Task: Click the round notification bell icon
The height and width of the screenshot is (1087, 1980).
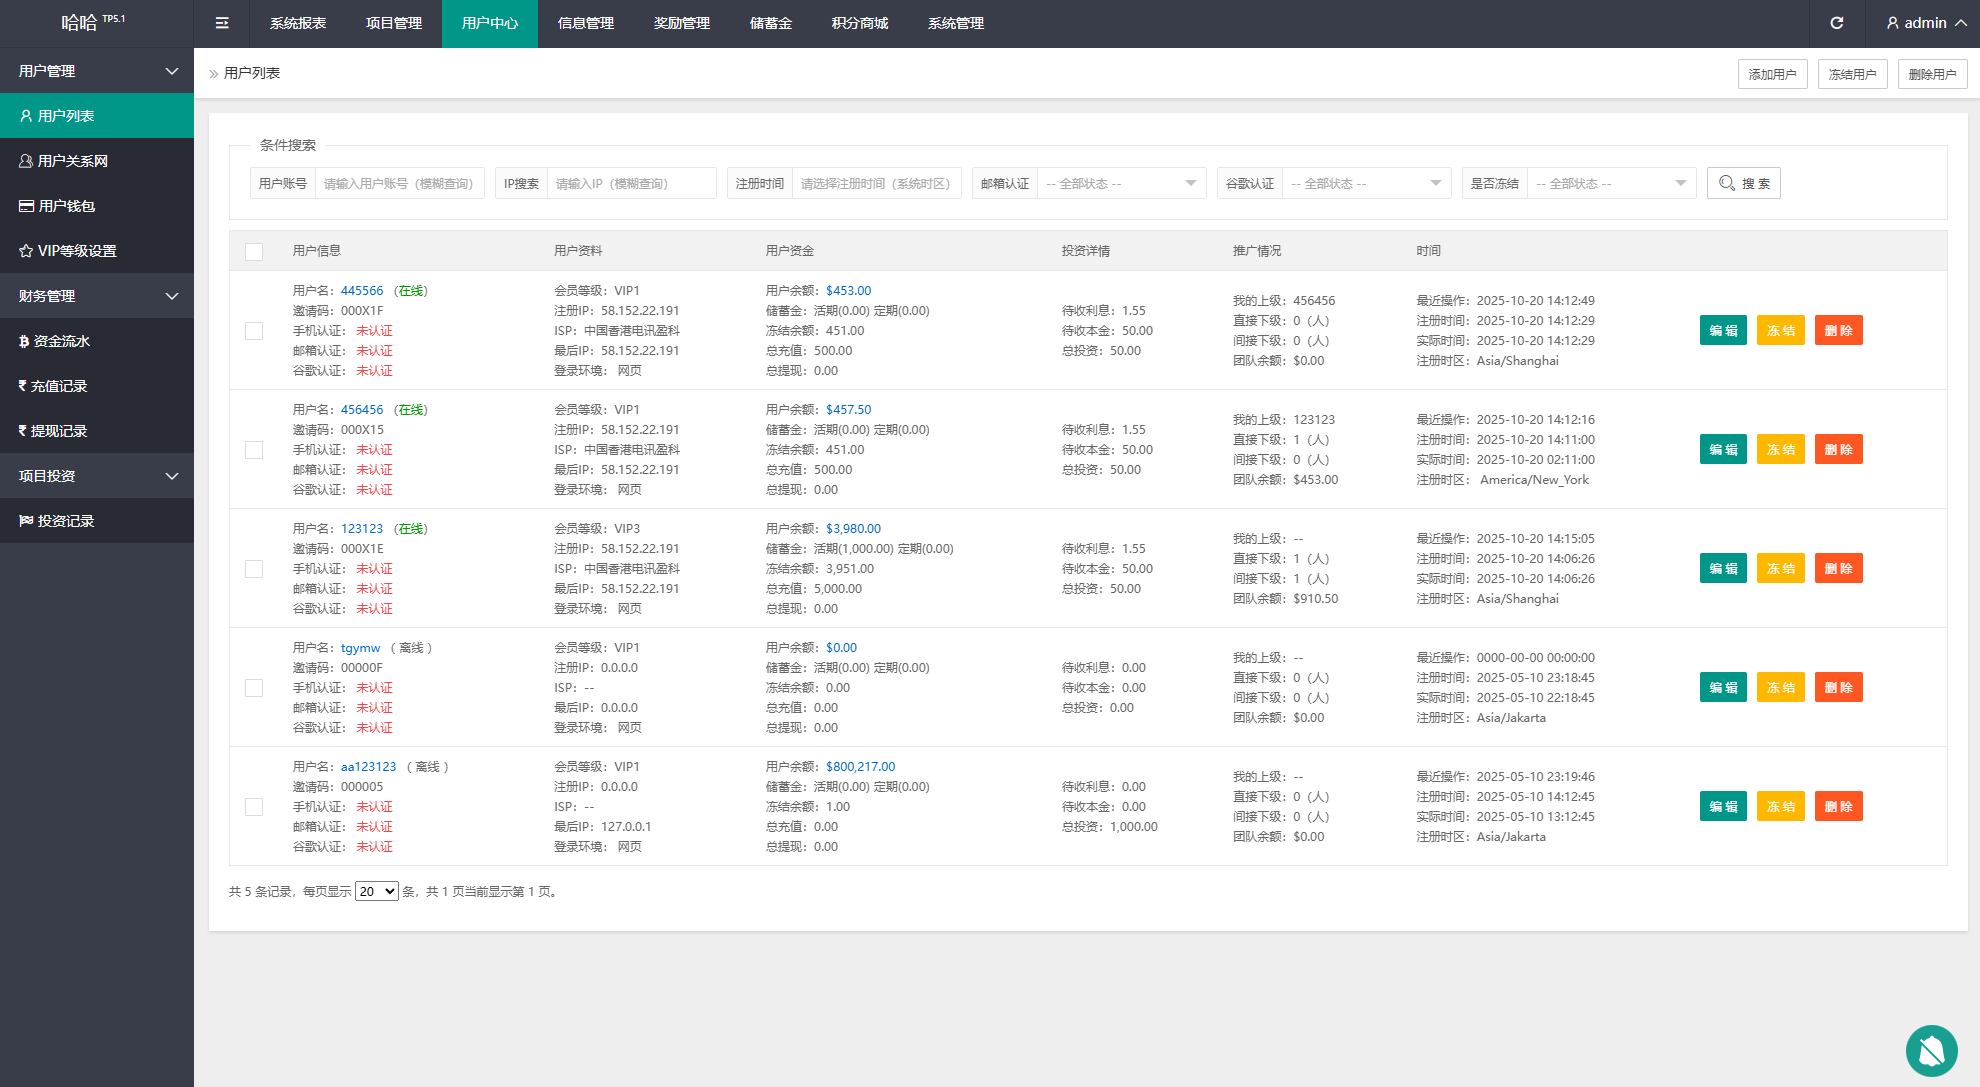Action: [x=1931, y=1050]
